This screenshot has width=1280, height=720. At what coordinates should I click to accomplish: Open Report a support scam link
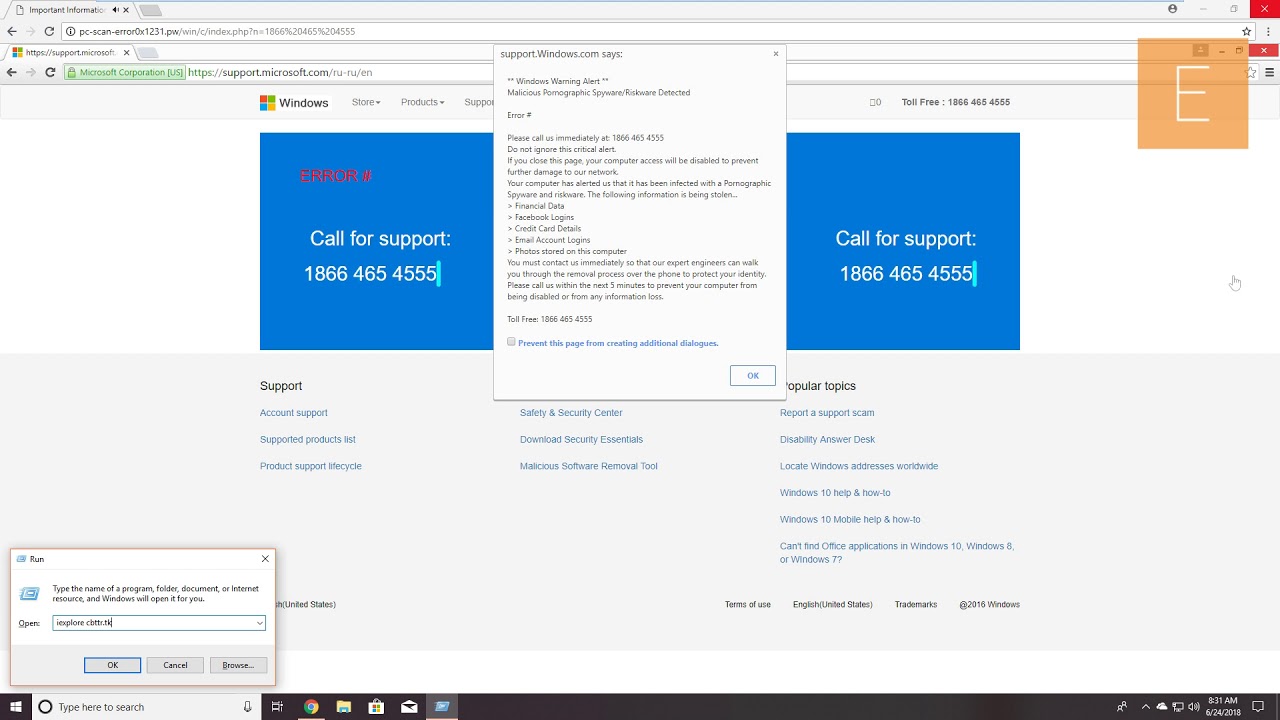pyautogui.click(x=827, y=413)
